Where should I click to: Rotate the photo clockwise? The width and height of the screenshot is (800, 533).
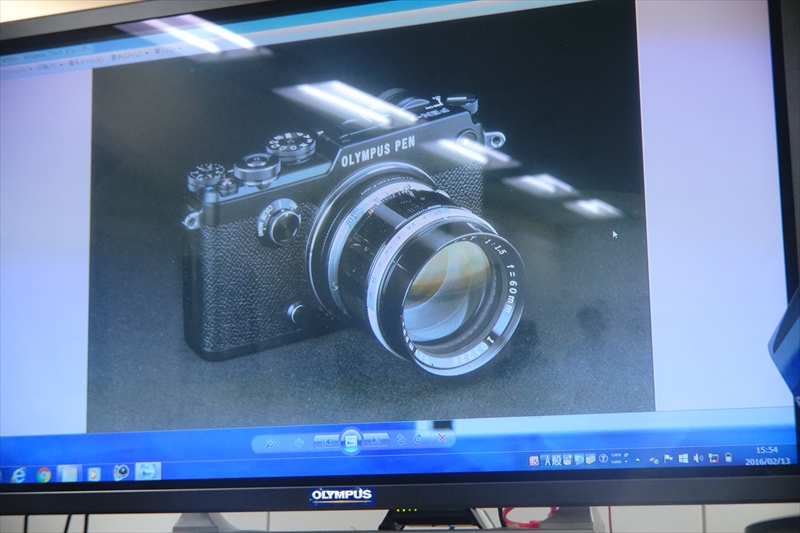tap(418, 439)
